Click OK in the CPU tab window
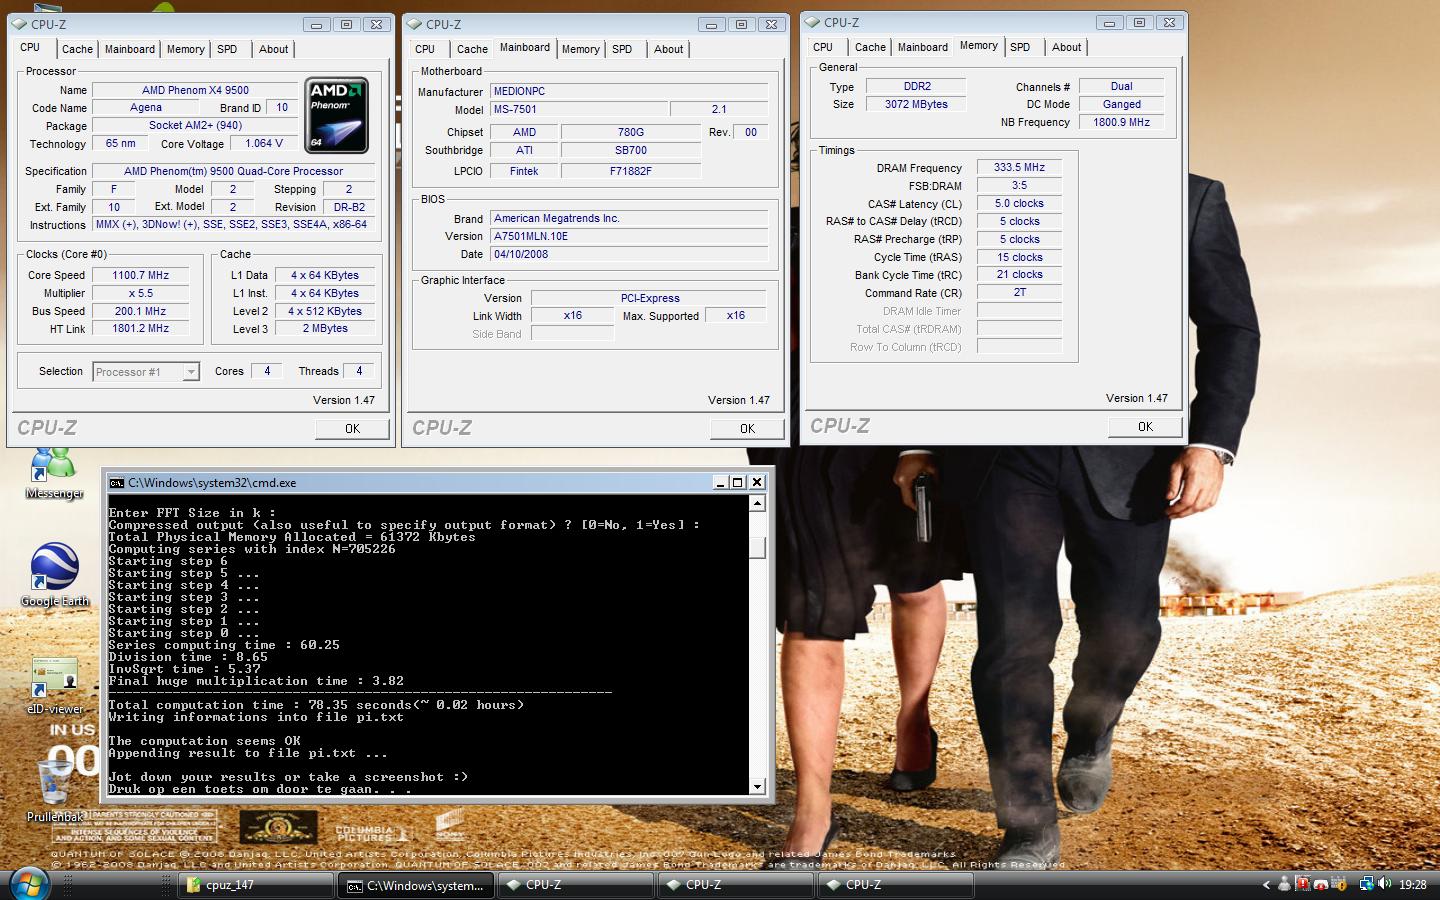 click(352, 428)
